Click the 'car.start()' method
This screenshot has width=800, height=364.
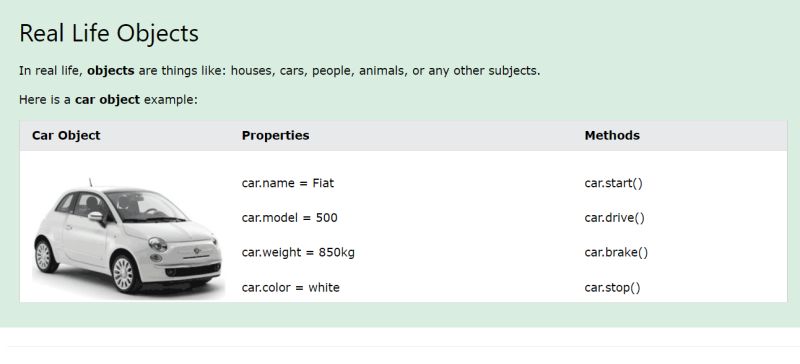[x=614, y=183]
